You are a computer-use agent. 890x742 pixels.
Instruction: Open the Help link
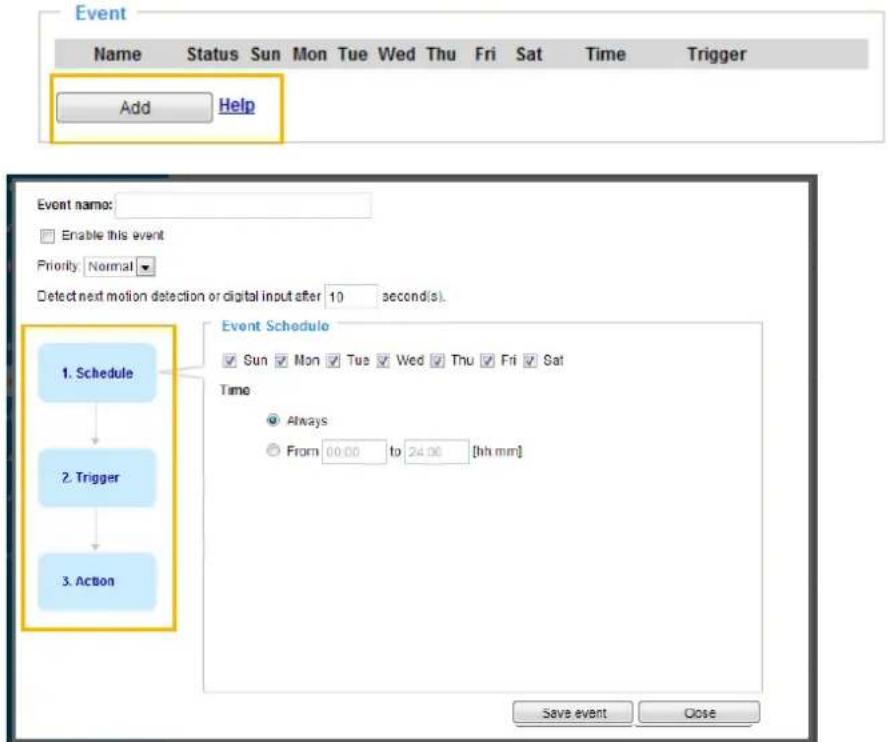click(237, 106)
